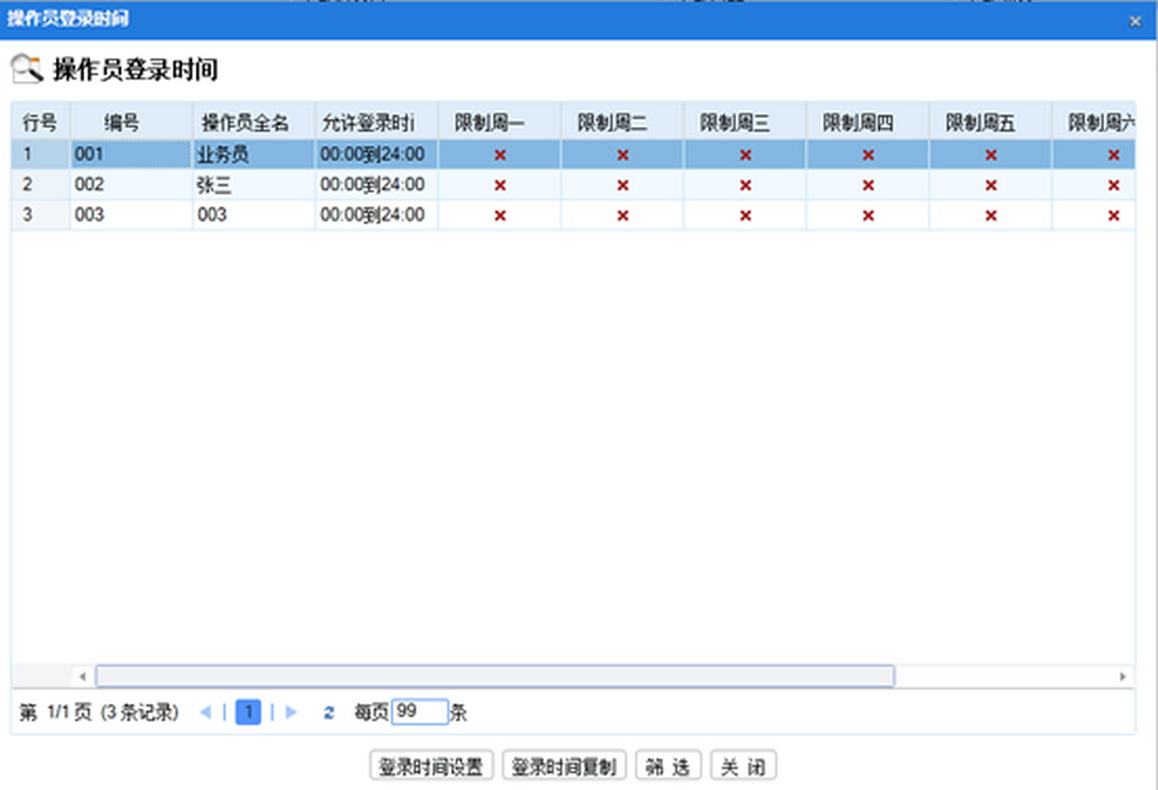This screenshot has height=790, width=1158.
Task: Go to the previous page using the left arrow
Action: (x=206, y=713)
